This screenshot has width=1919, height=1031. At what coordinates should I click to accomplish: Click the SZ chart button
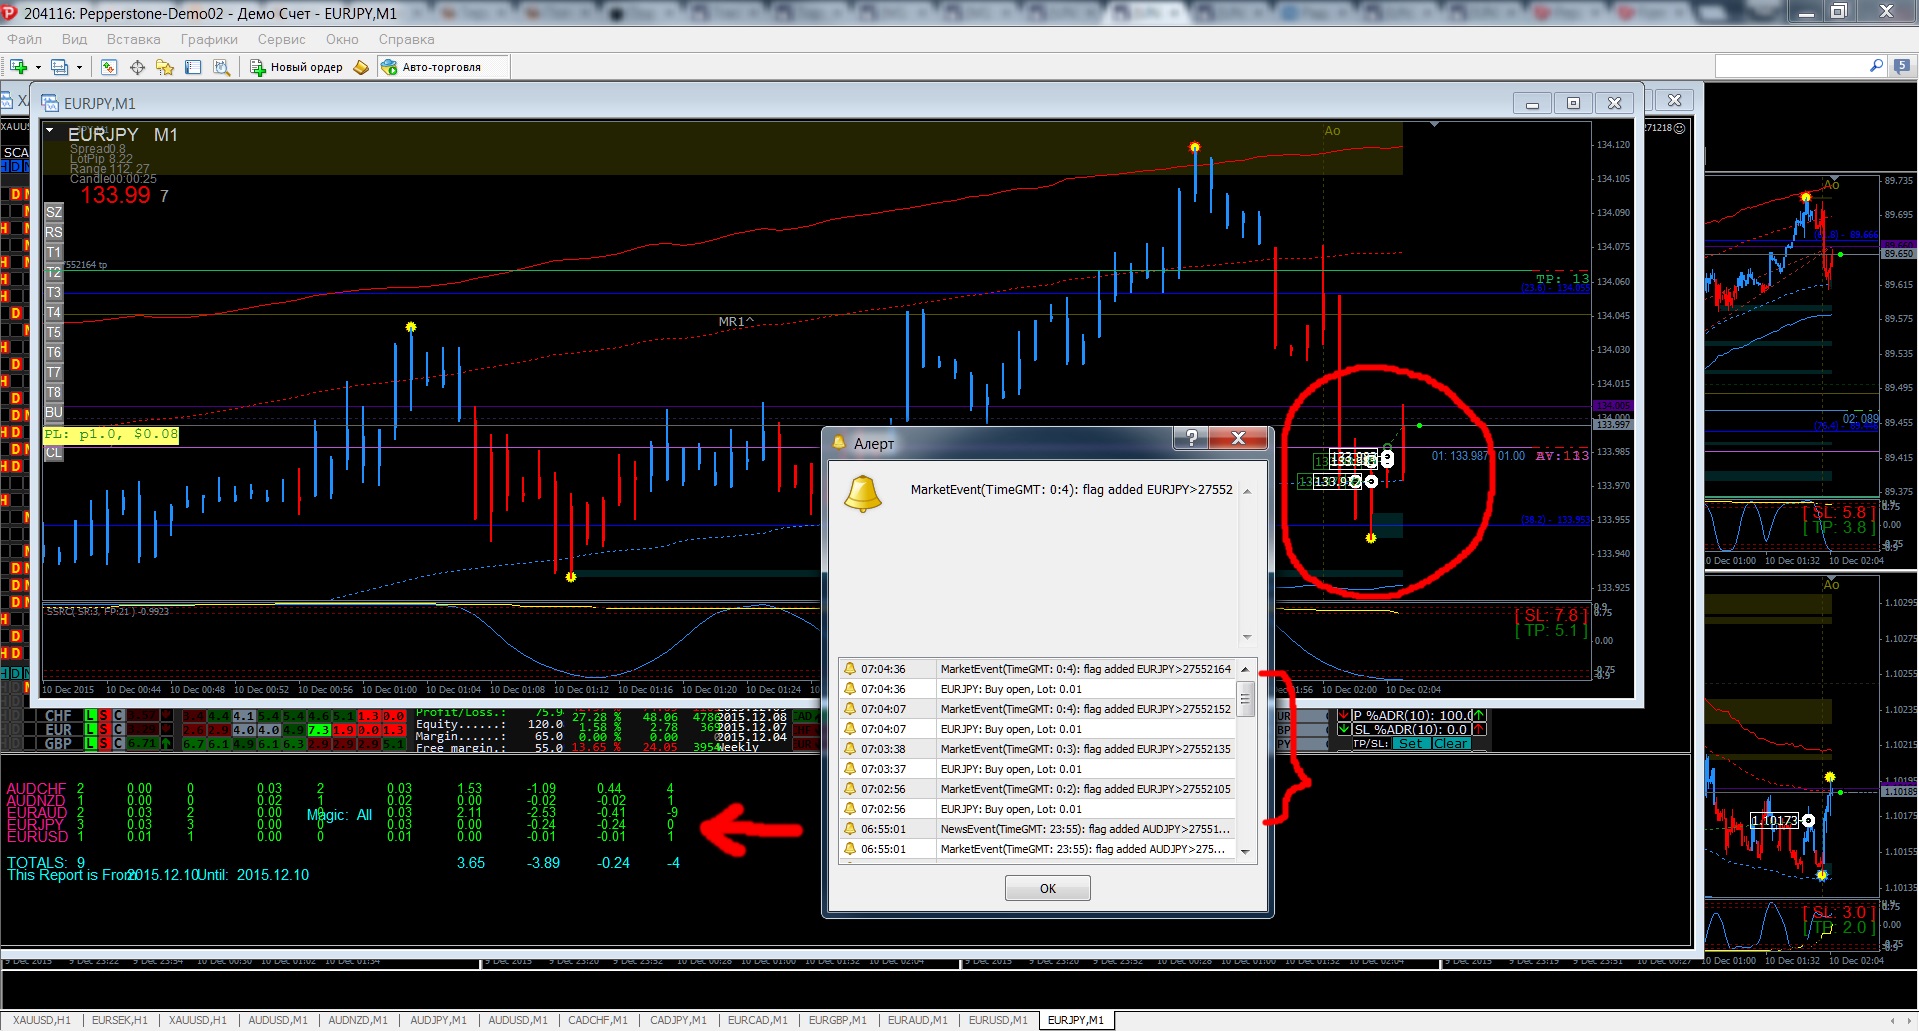click(x=54, y=212)
